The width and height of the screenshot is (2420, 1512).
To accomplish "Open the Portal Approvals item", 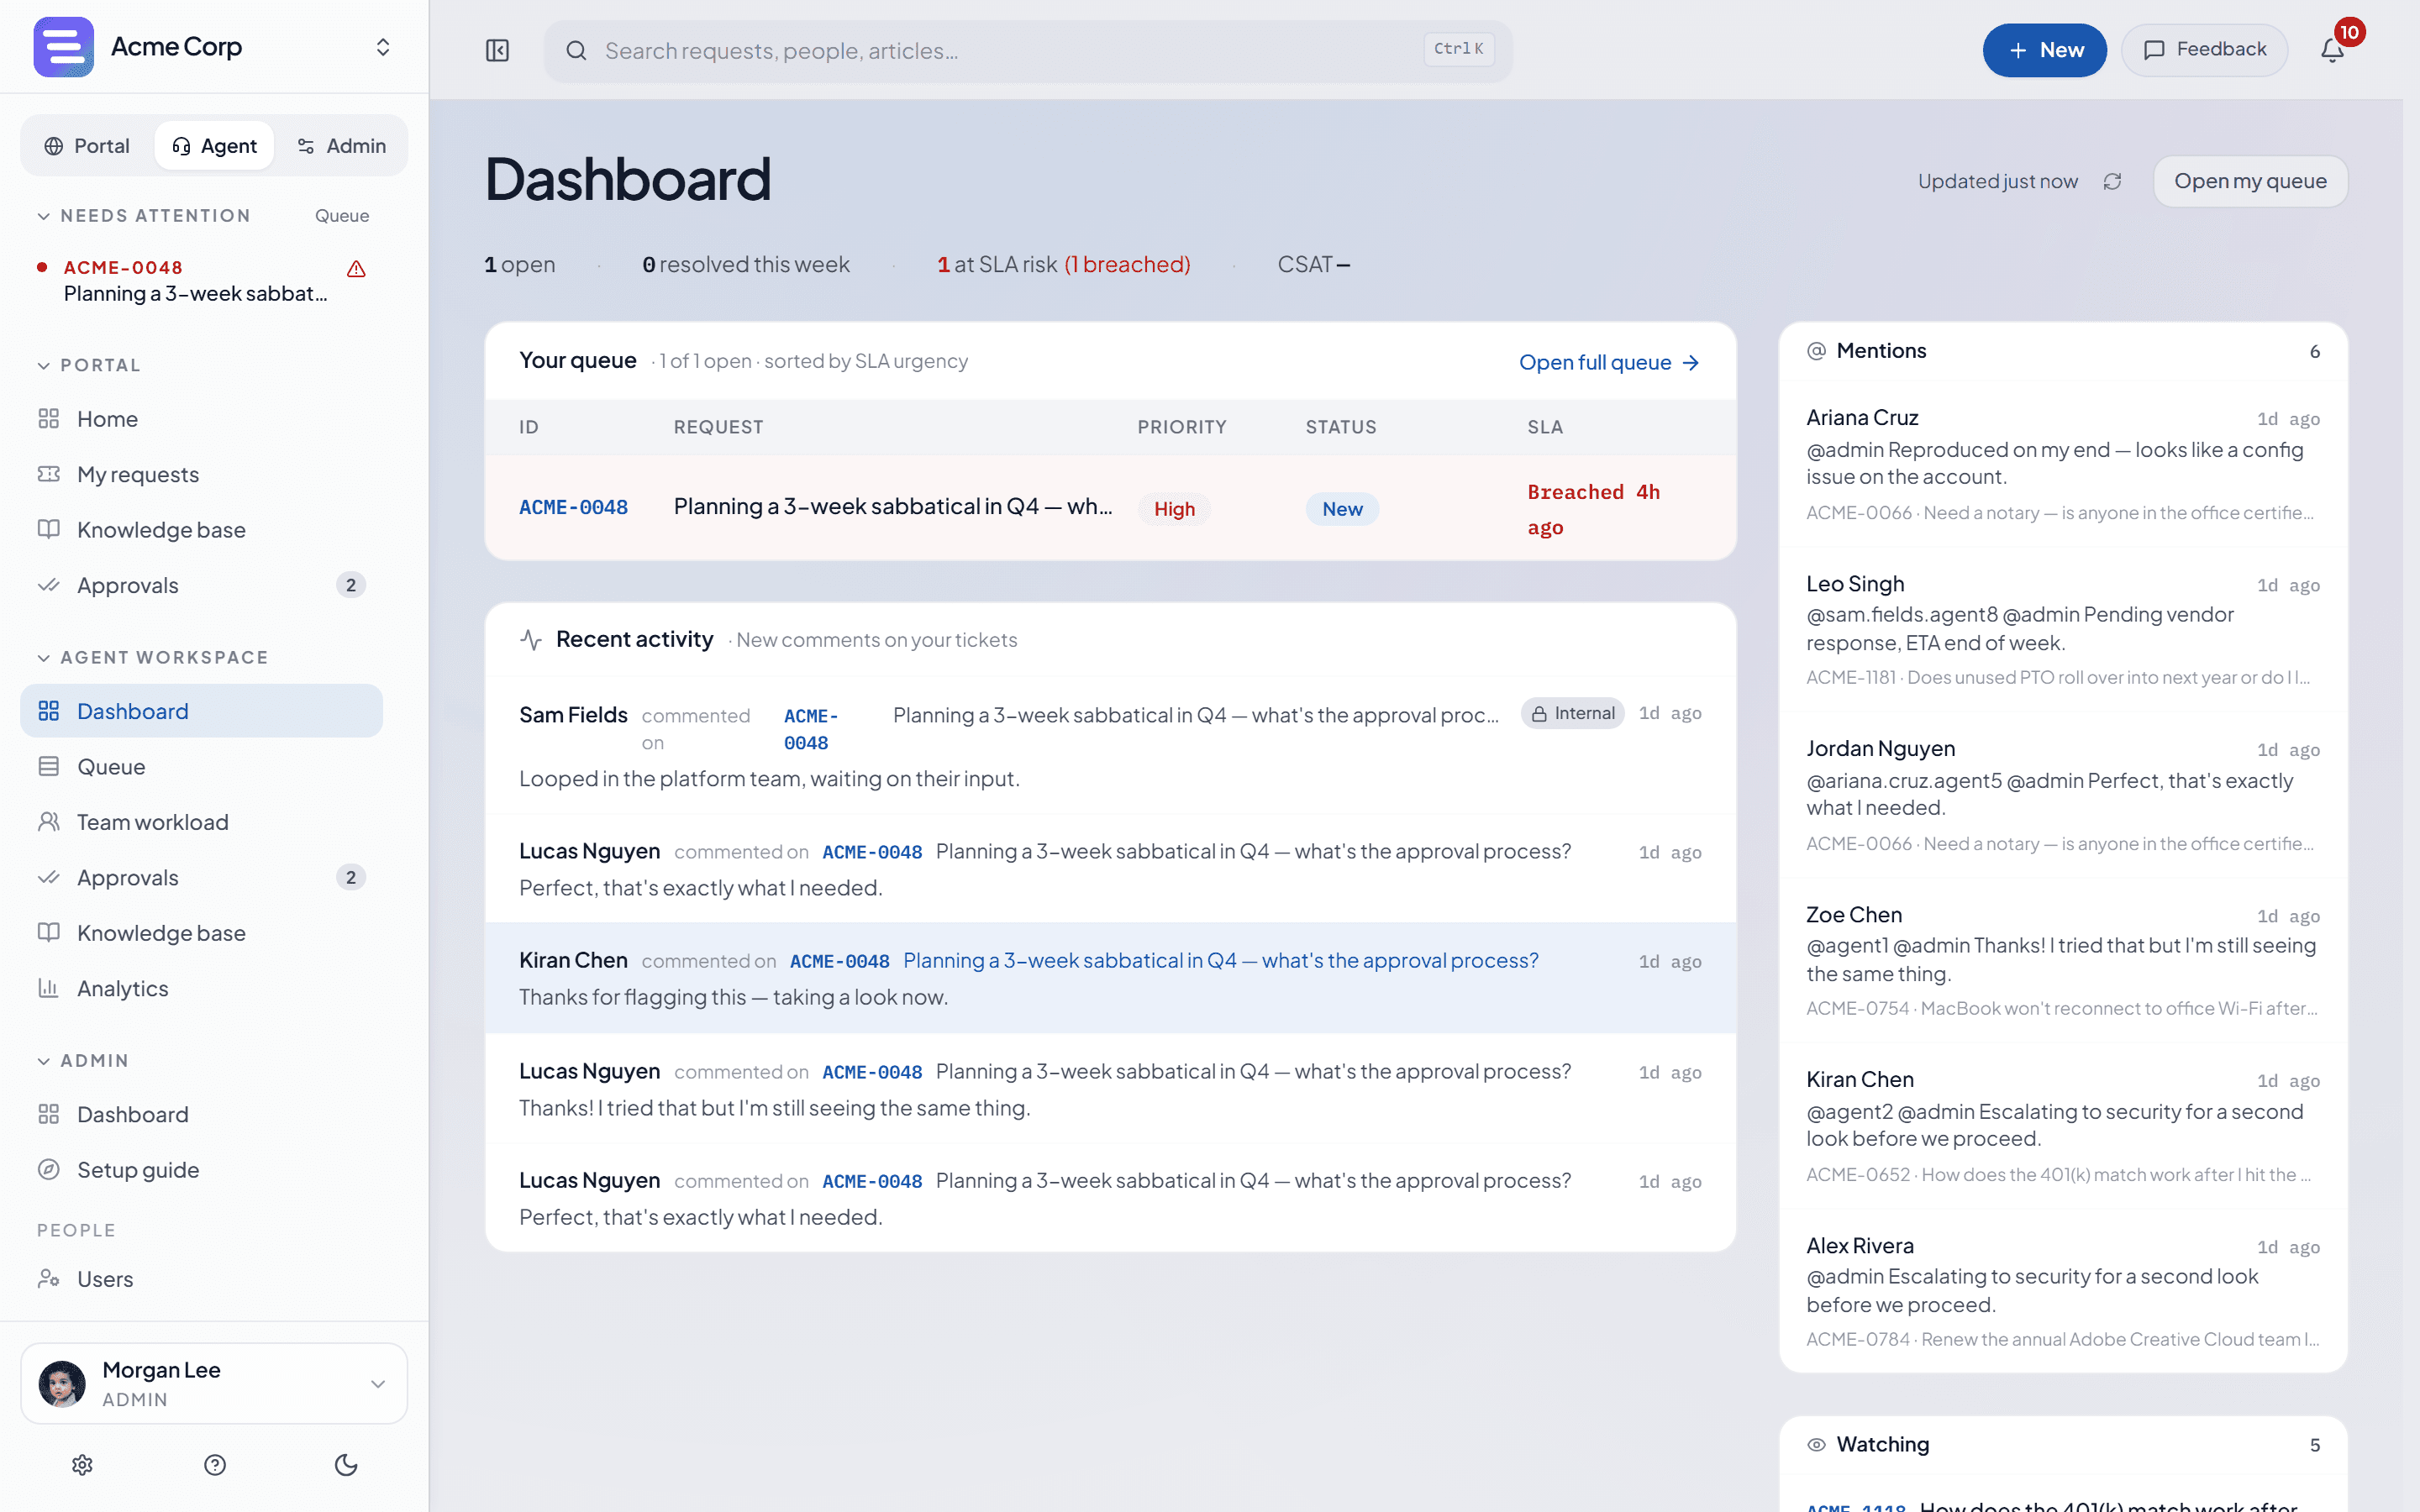I will click(201, 585).
